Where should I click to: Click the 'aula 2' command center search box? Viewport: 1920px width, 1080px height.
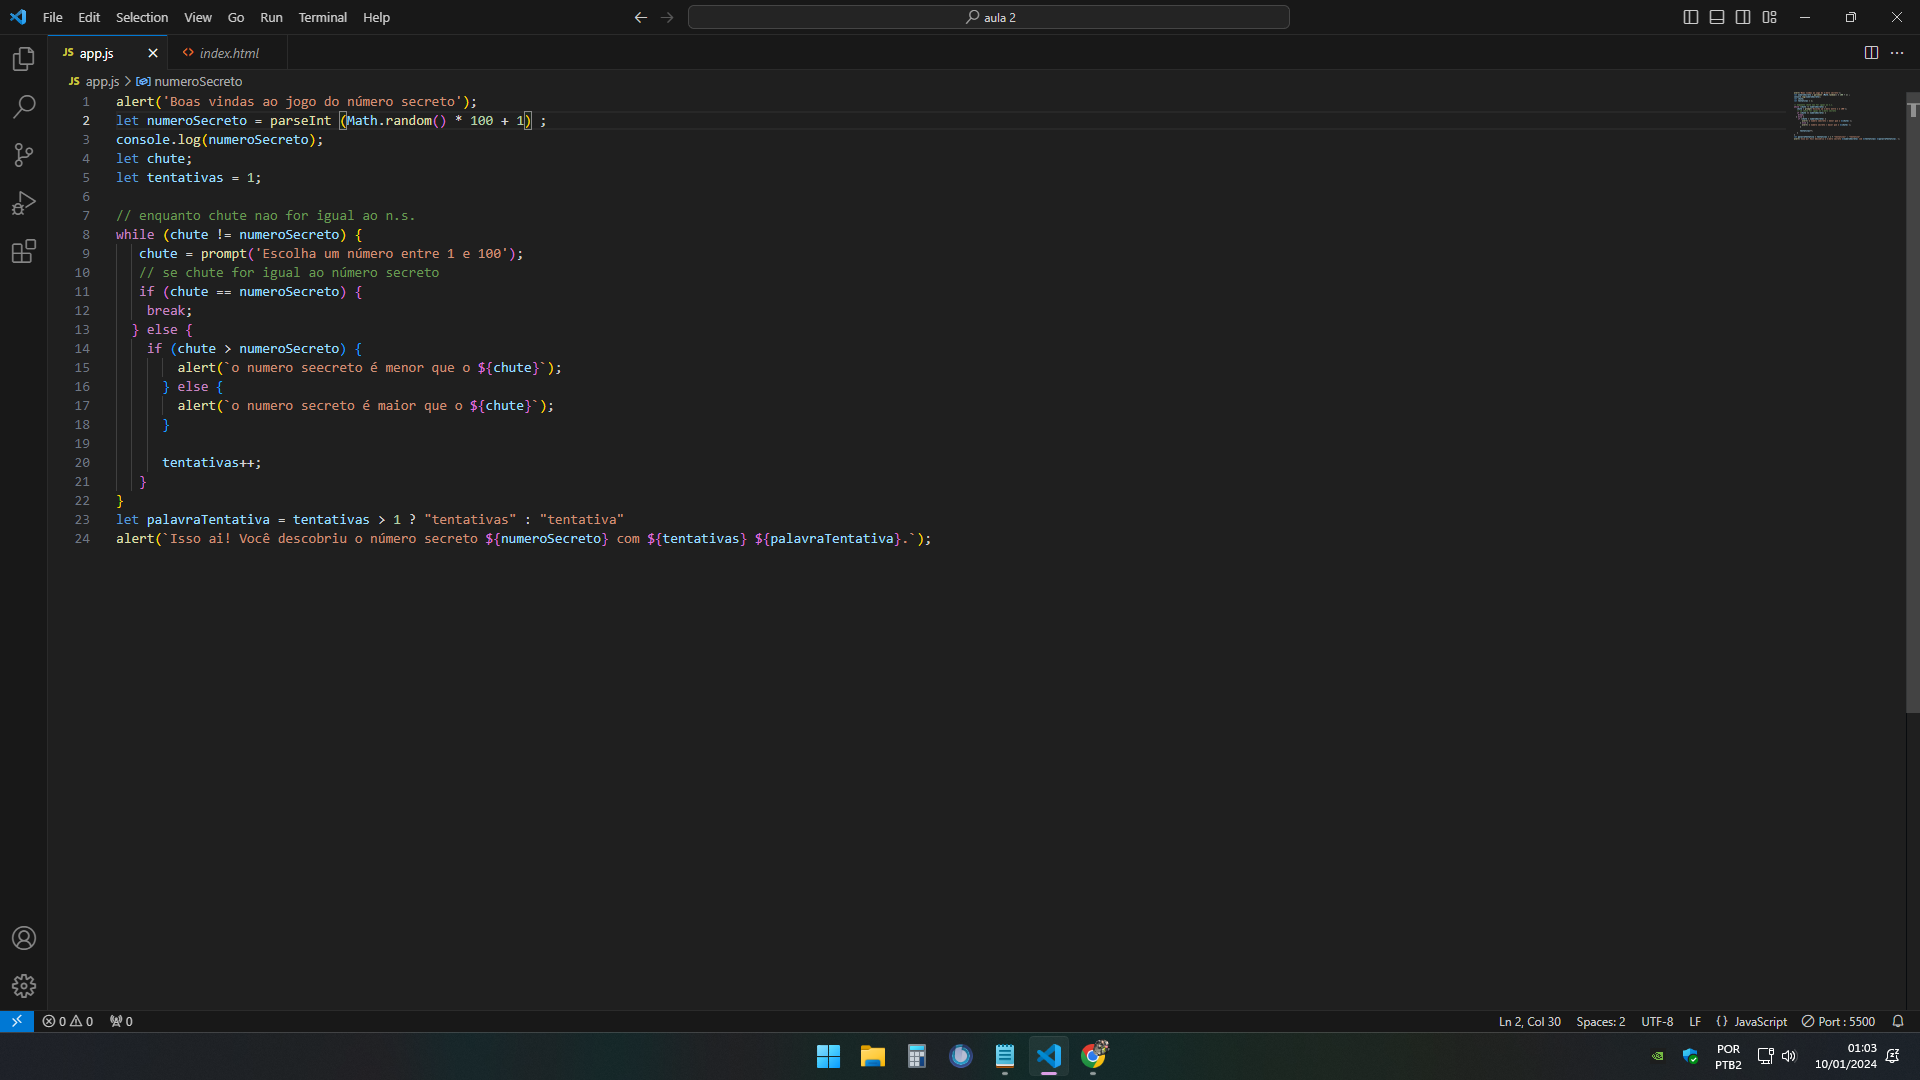pos(988,17)
